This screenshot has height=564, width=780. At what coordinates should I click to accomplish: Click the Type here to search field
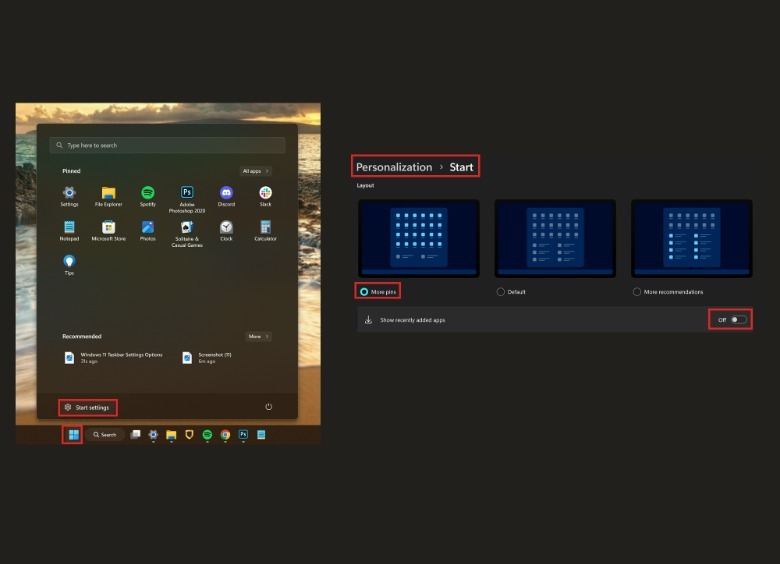[167, 145]
